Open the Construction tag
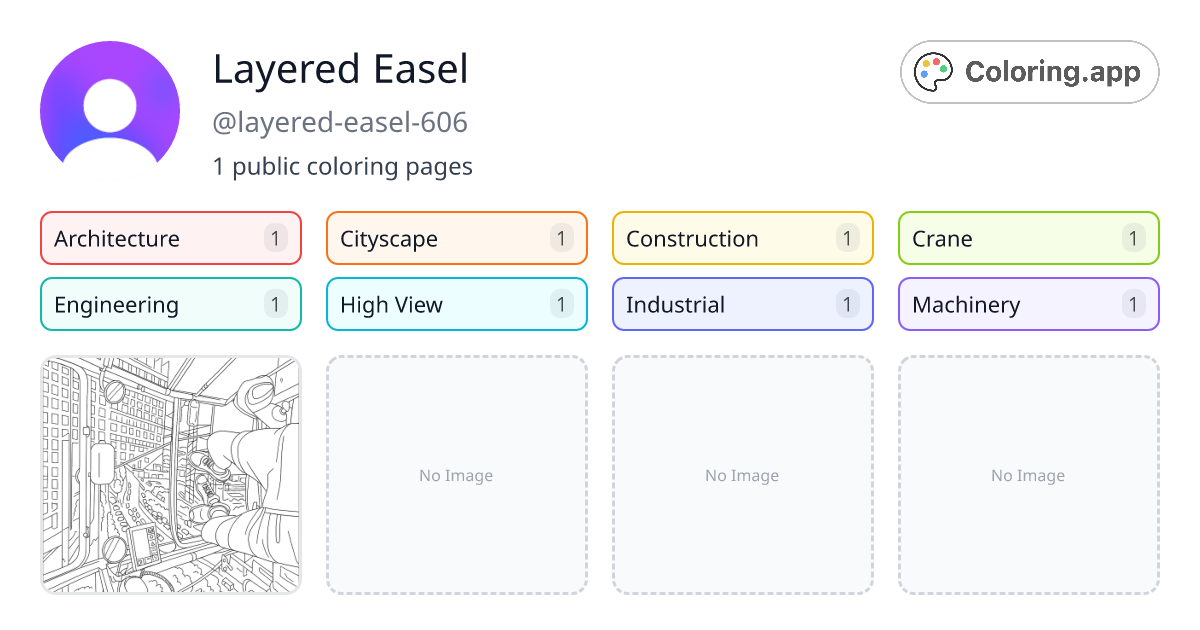Viewport: 1200px width, 630px height. (x=743, y=238)
